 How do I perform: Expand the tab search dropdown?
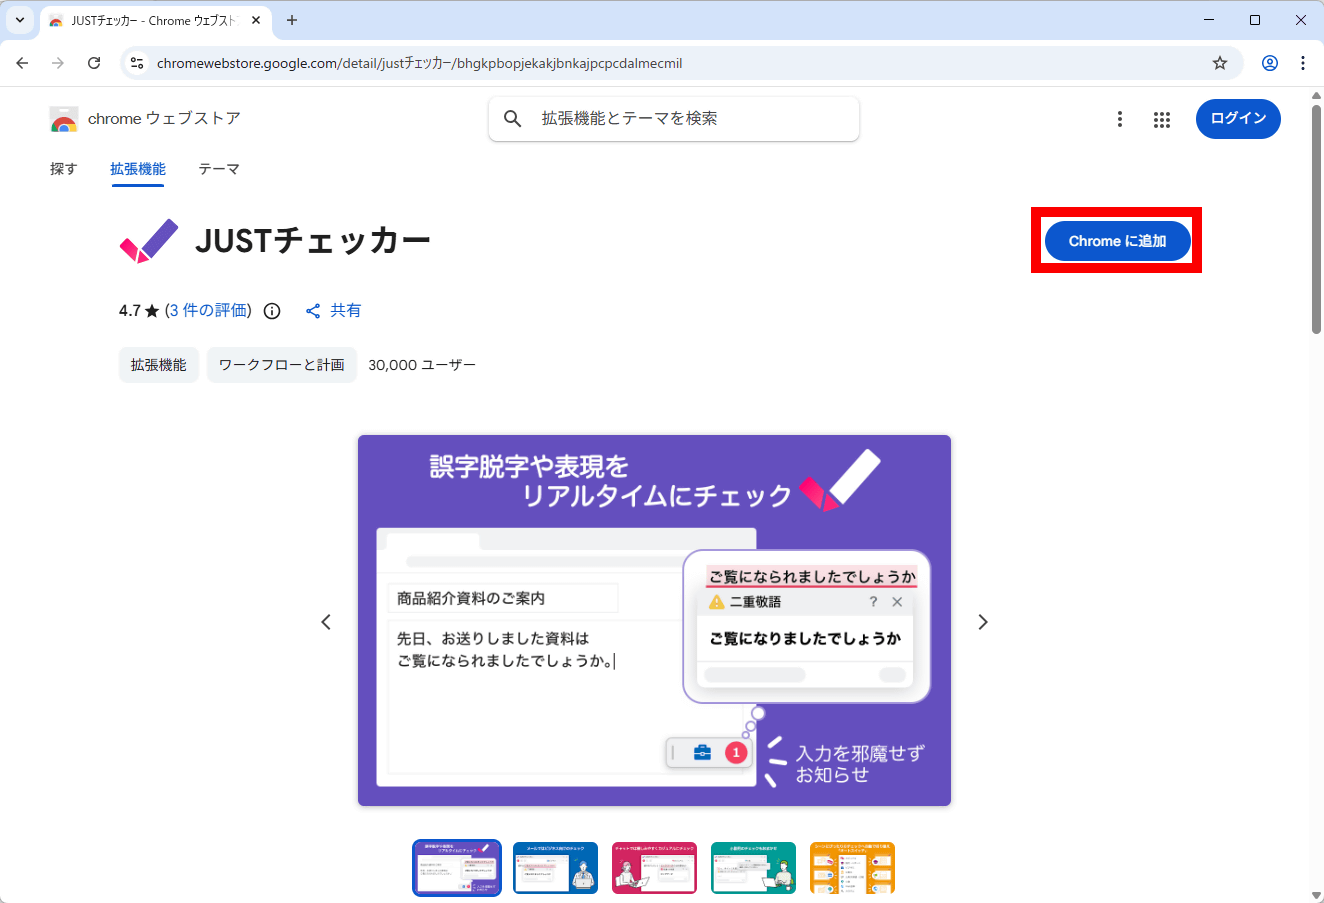click(20, 20)
